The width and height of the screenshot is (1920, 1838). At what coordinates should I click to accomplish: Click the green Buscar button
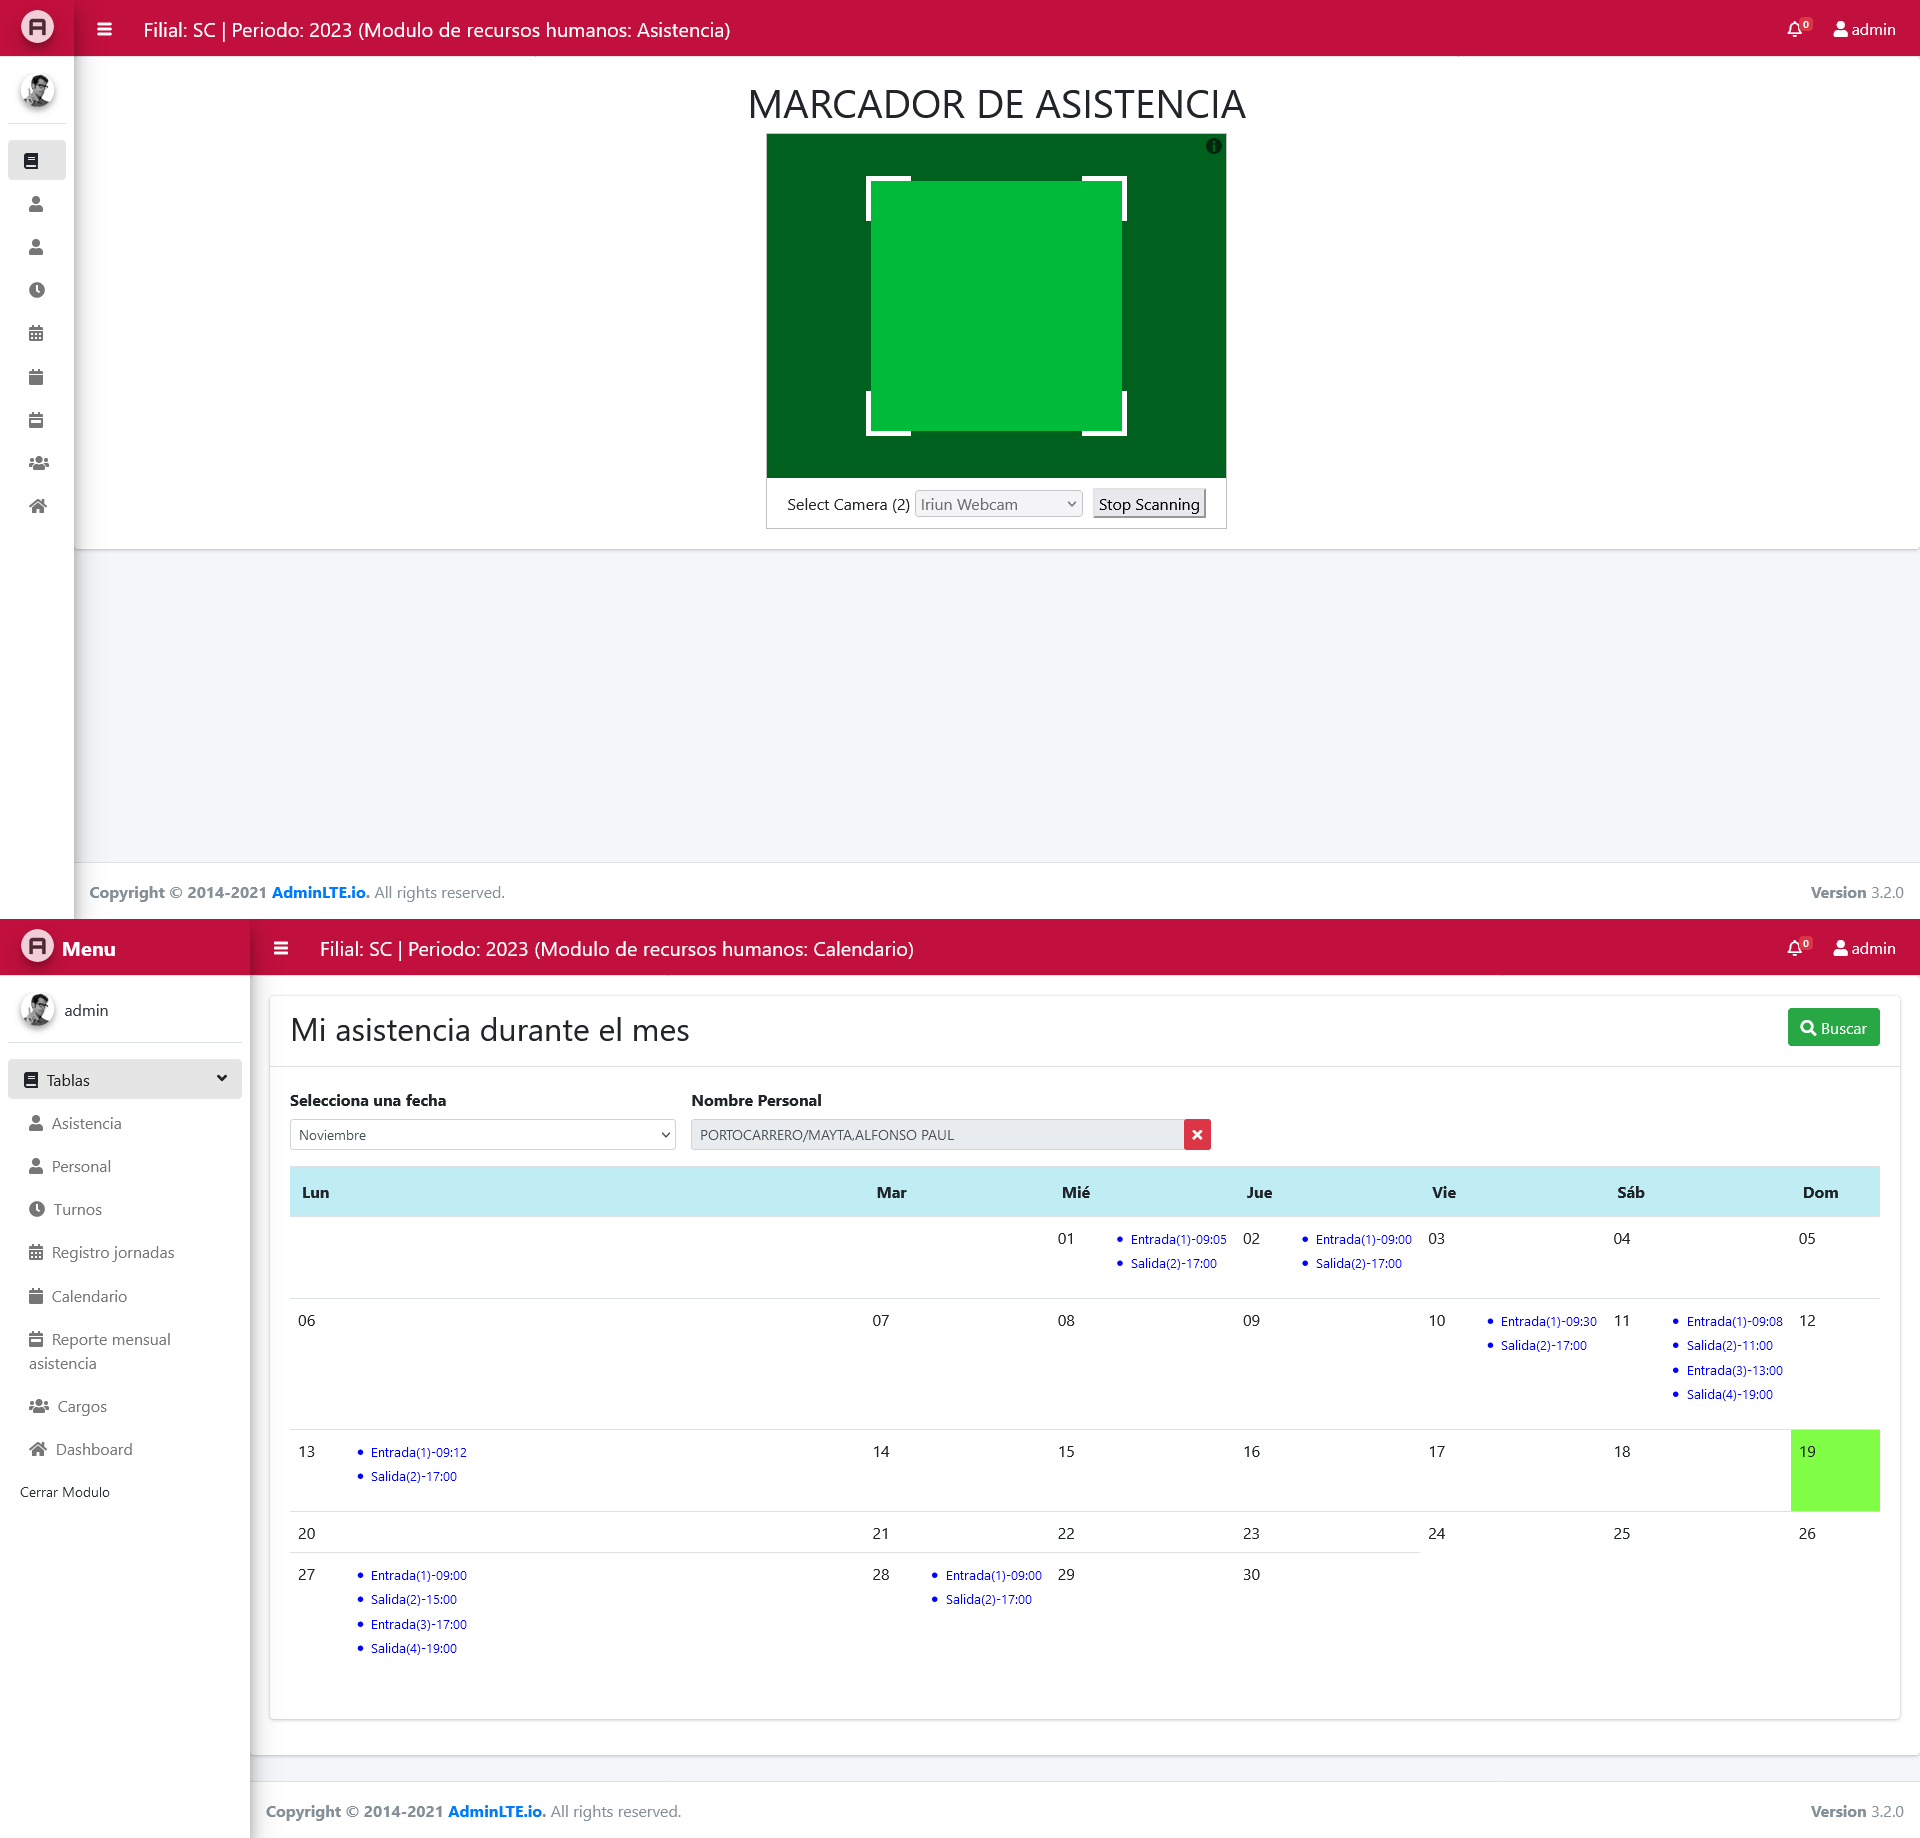[x=1833, y=1028]
